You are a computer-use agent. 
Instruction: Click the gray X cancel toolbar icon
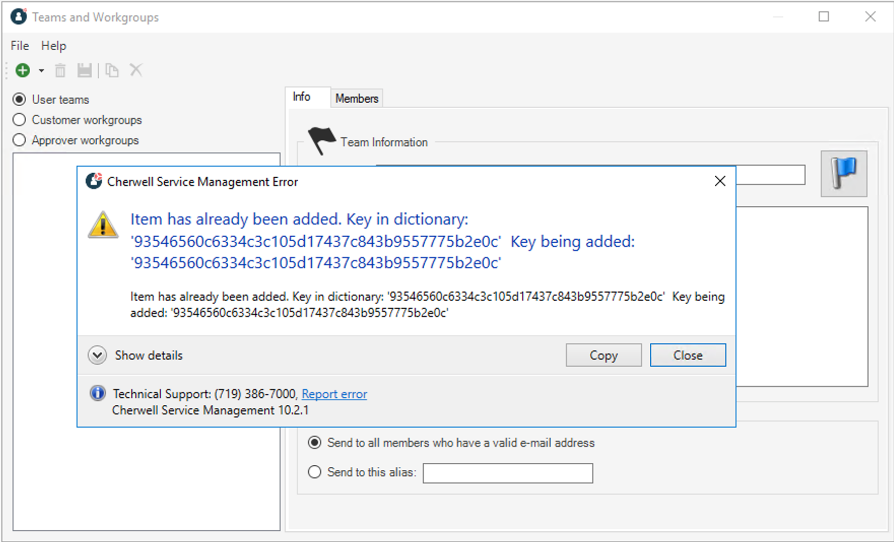coord(136,70)
